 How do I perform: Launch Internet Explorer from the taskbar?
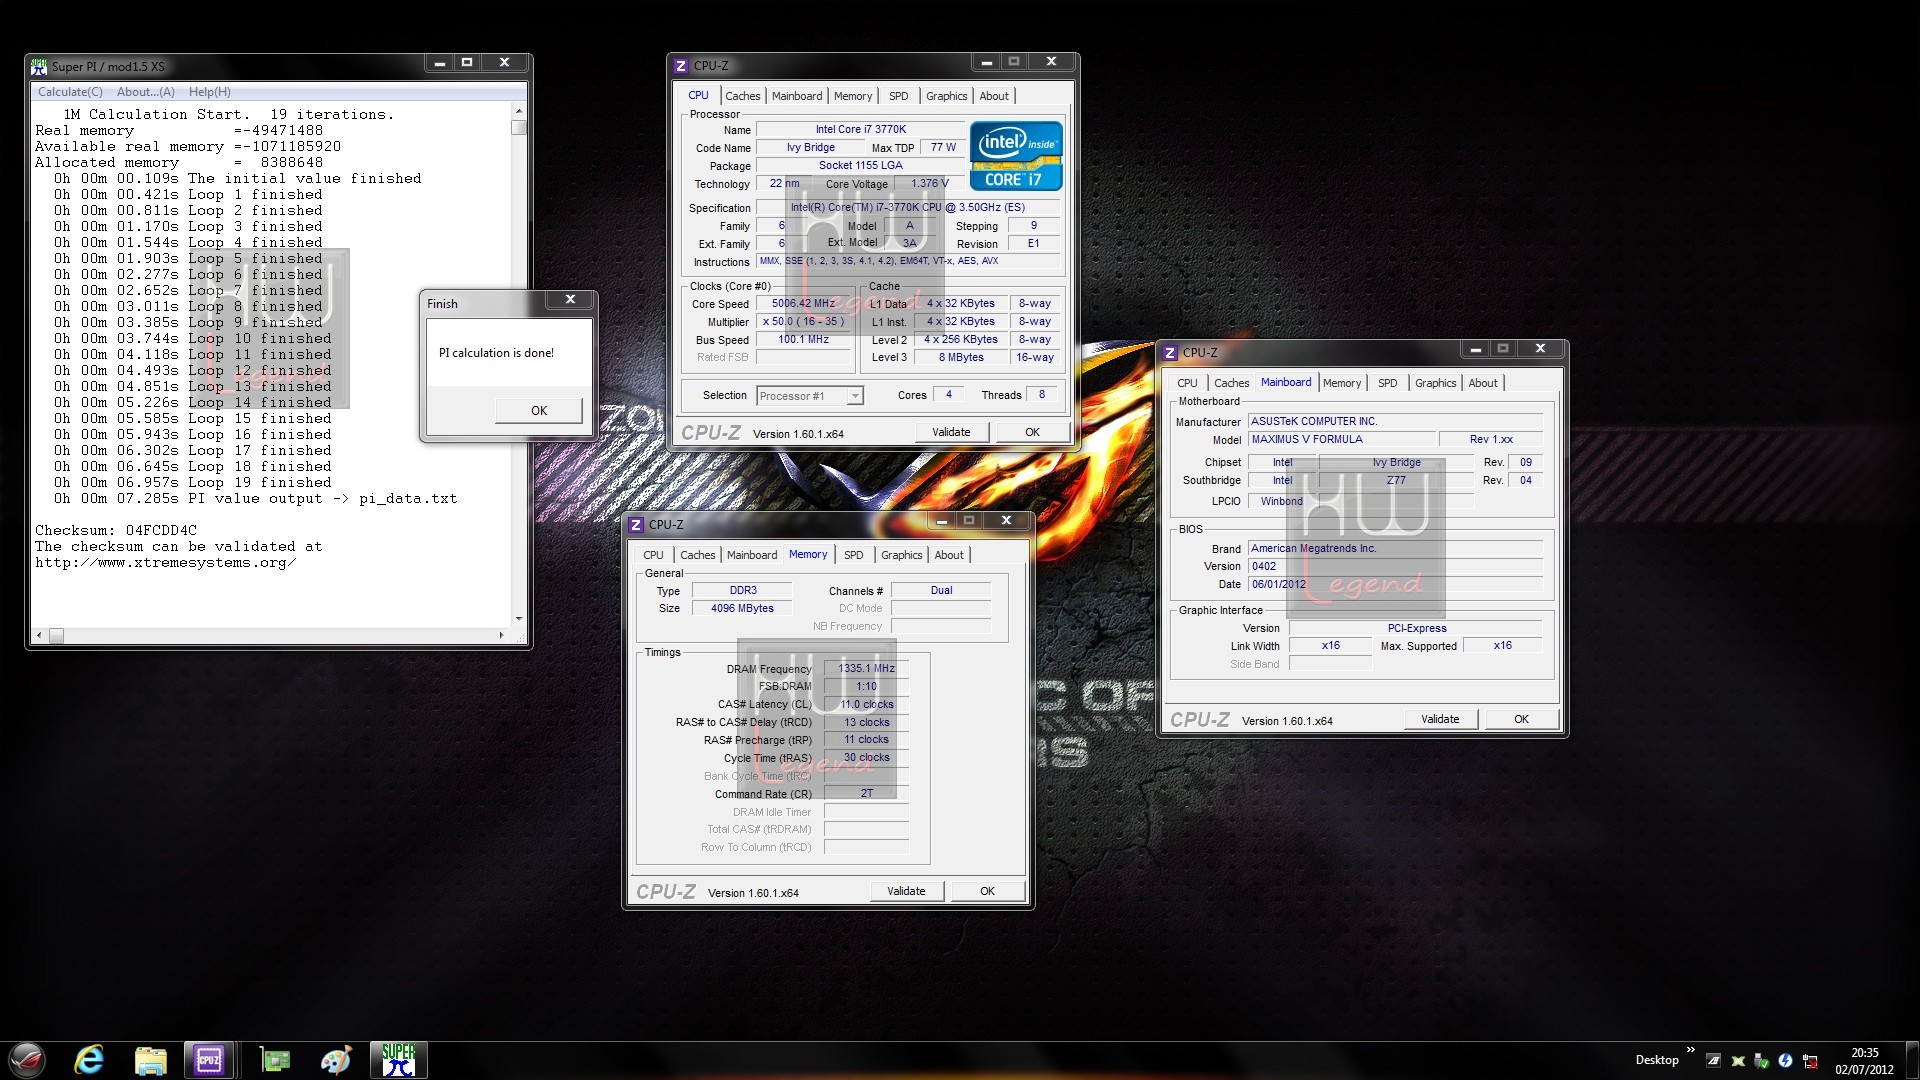point(89,1060)
